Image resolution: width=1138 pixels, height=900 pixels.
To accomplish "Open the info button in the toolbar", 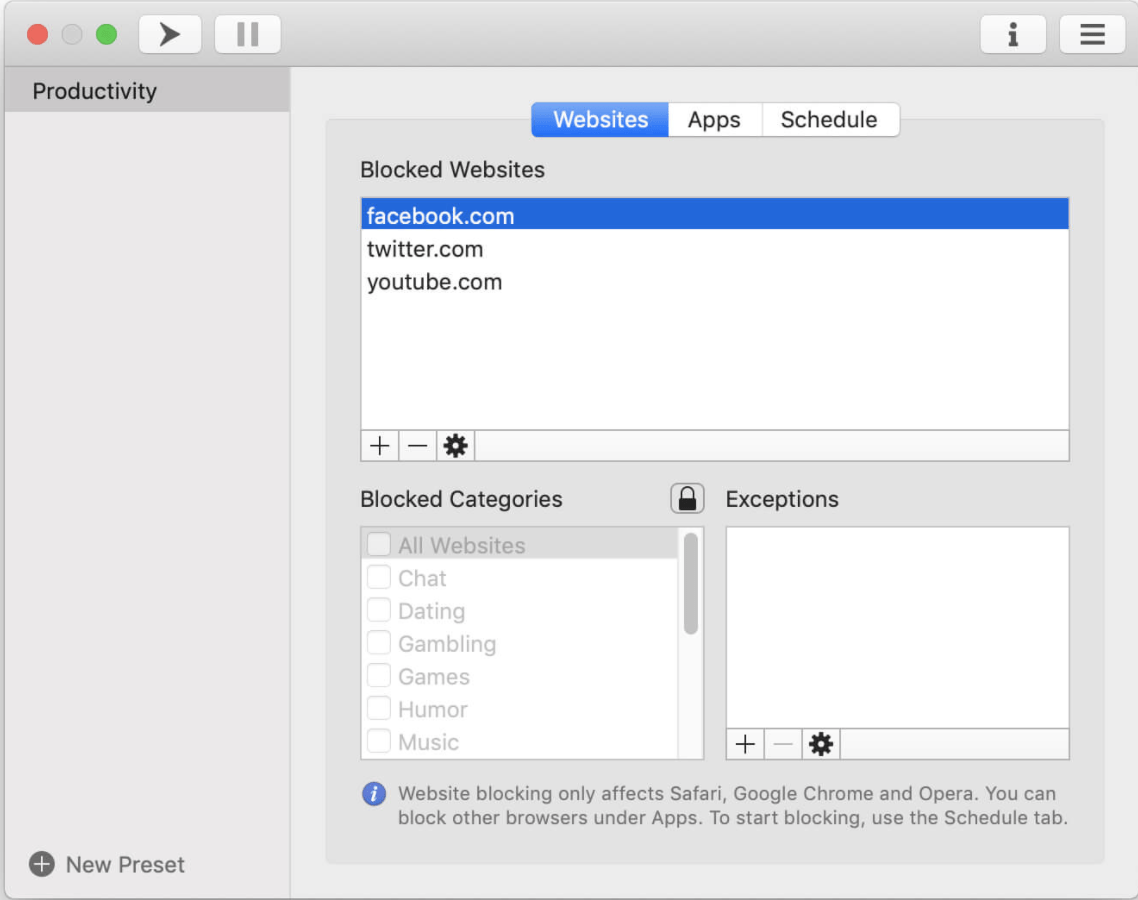I will coord(1012,34).
